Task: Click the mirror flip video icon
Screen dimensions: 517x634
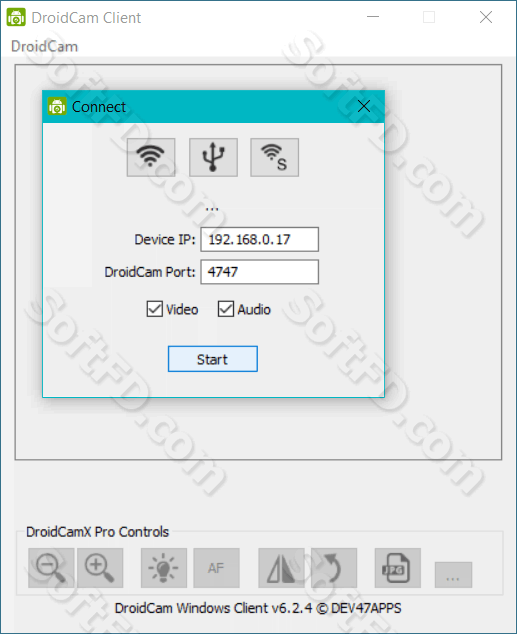Action: click(281, 568)
